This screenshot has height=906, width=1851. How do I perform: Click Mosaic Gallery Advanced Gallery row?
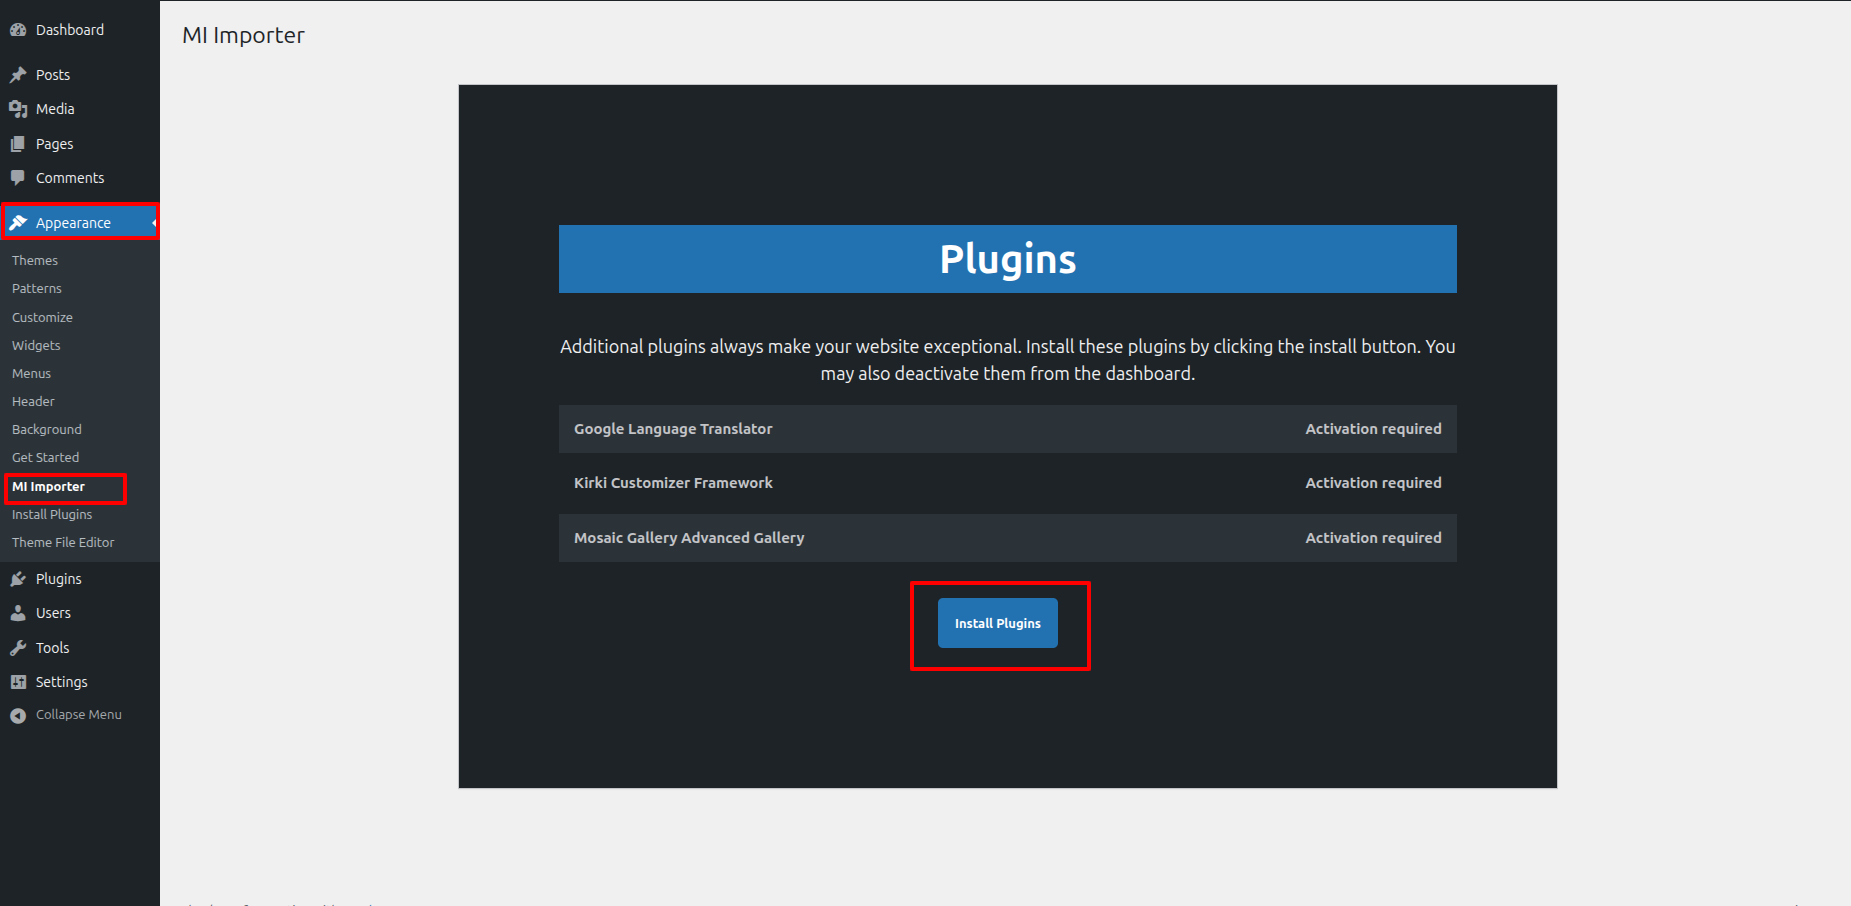click(x=1007, y=538)
